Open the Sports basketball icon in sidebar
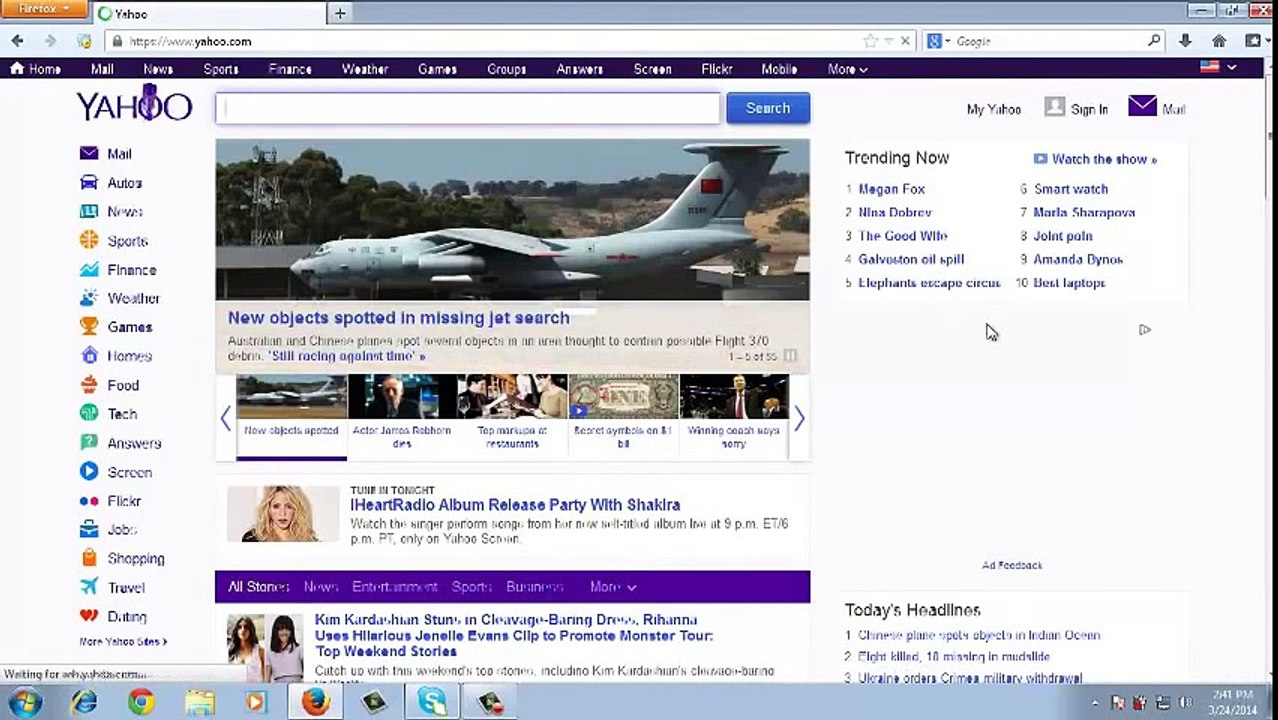The height and width of the screenshot is (720, 1278). [89, 240]
